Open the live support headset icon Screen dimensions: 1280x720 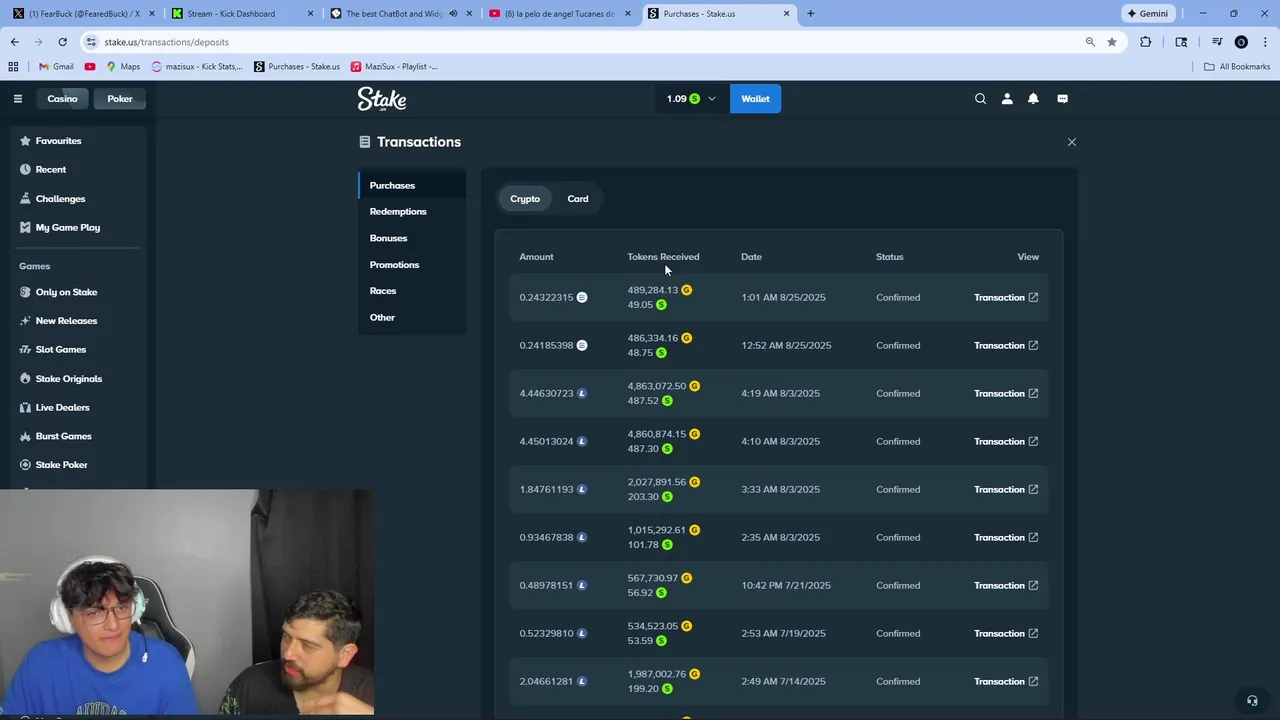[x=1251, y=700]
